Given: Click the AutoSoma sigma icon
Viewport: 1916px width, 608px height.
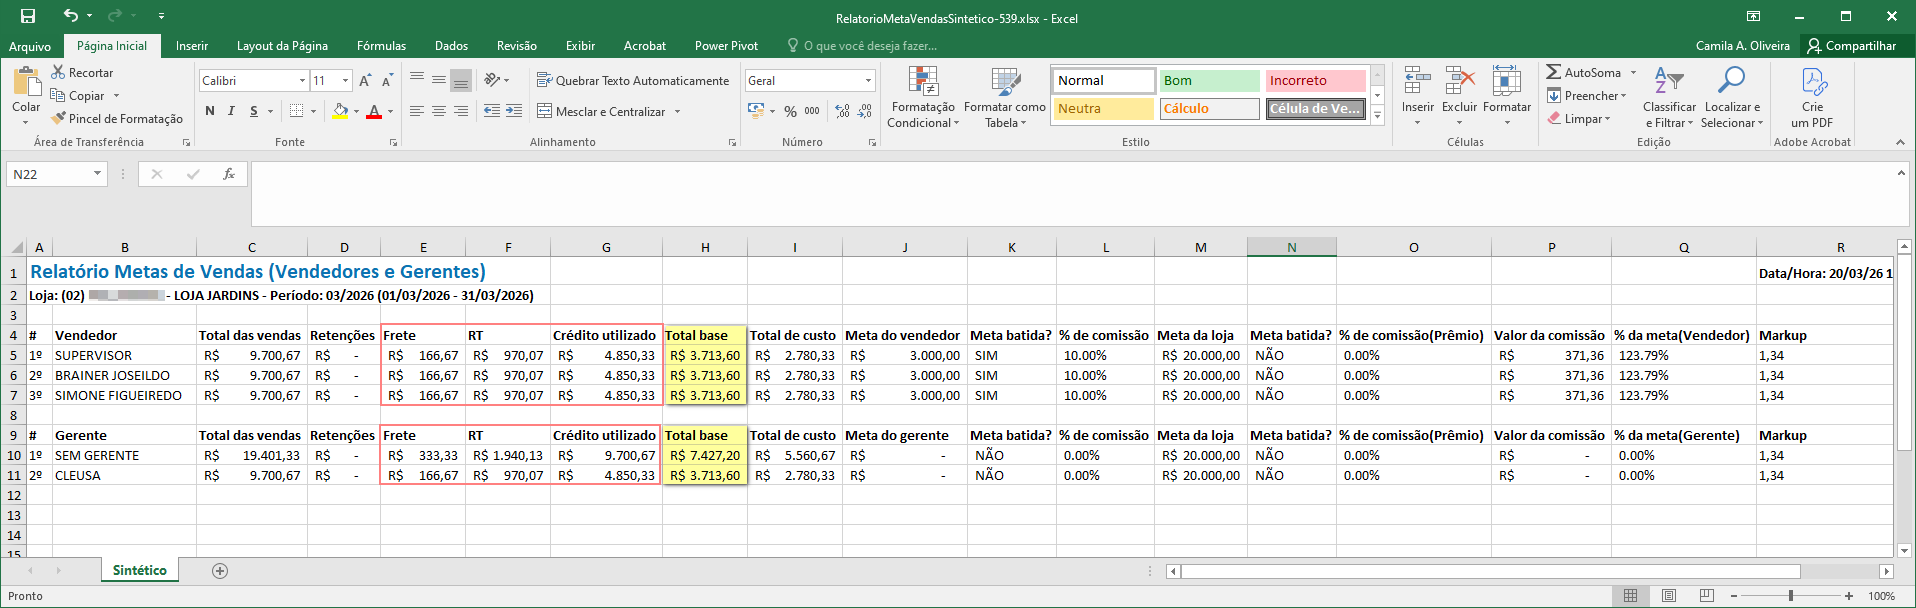Looking at the screenshot, I should coord(1553,72).
